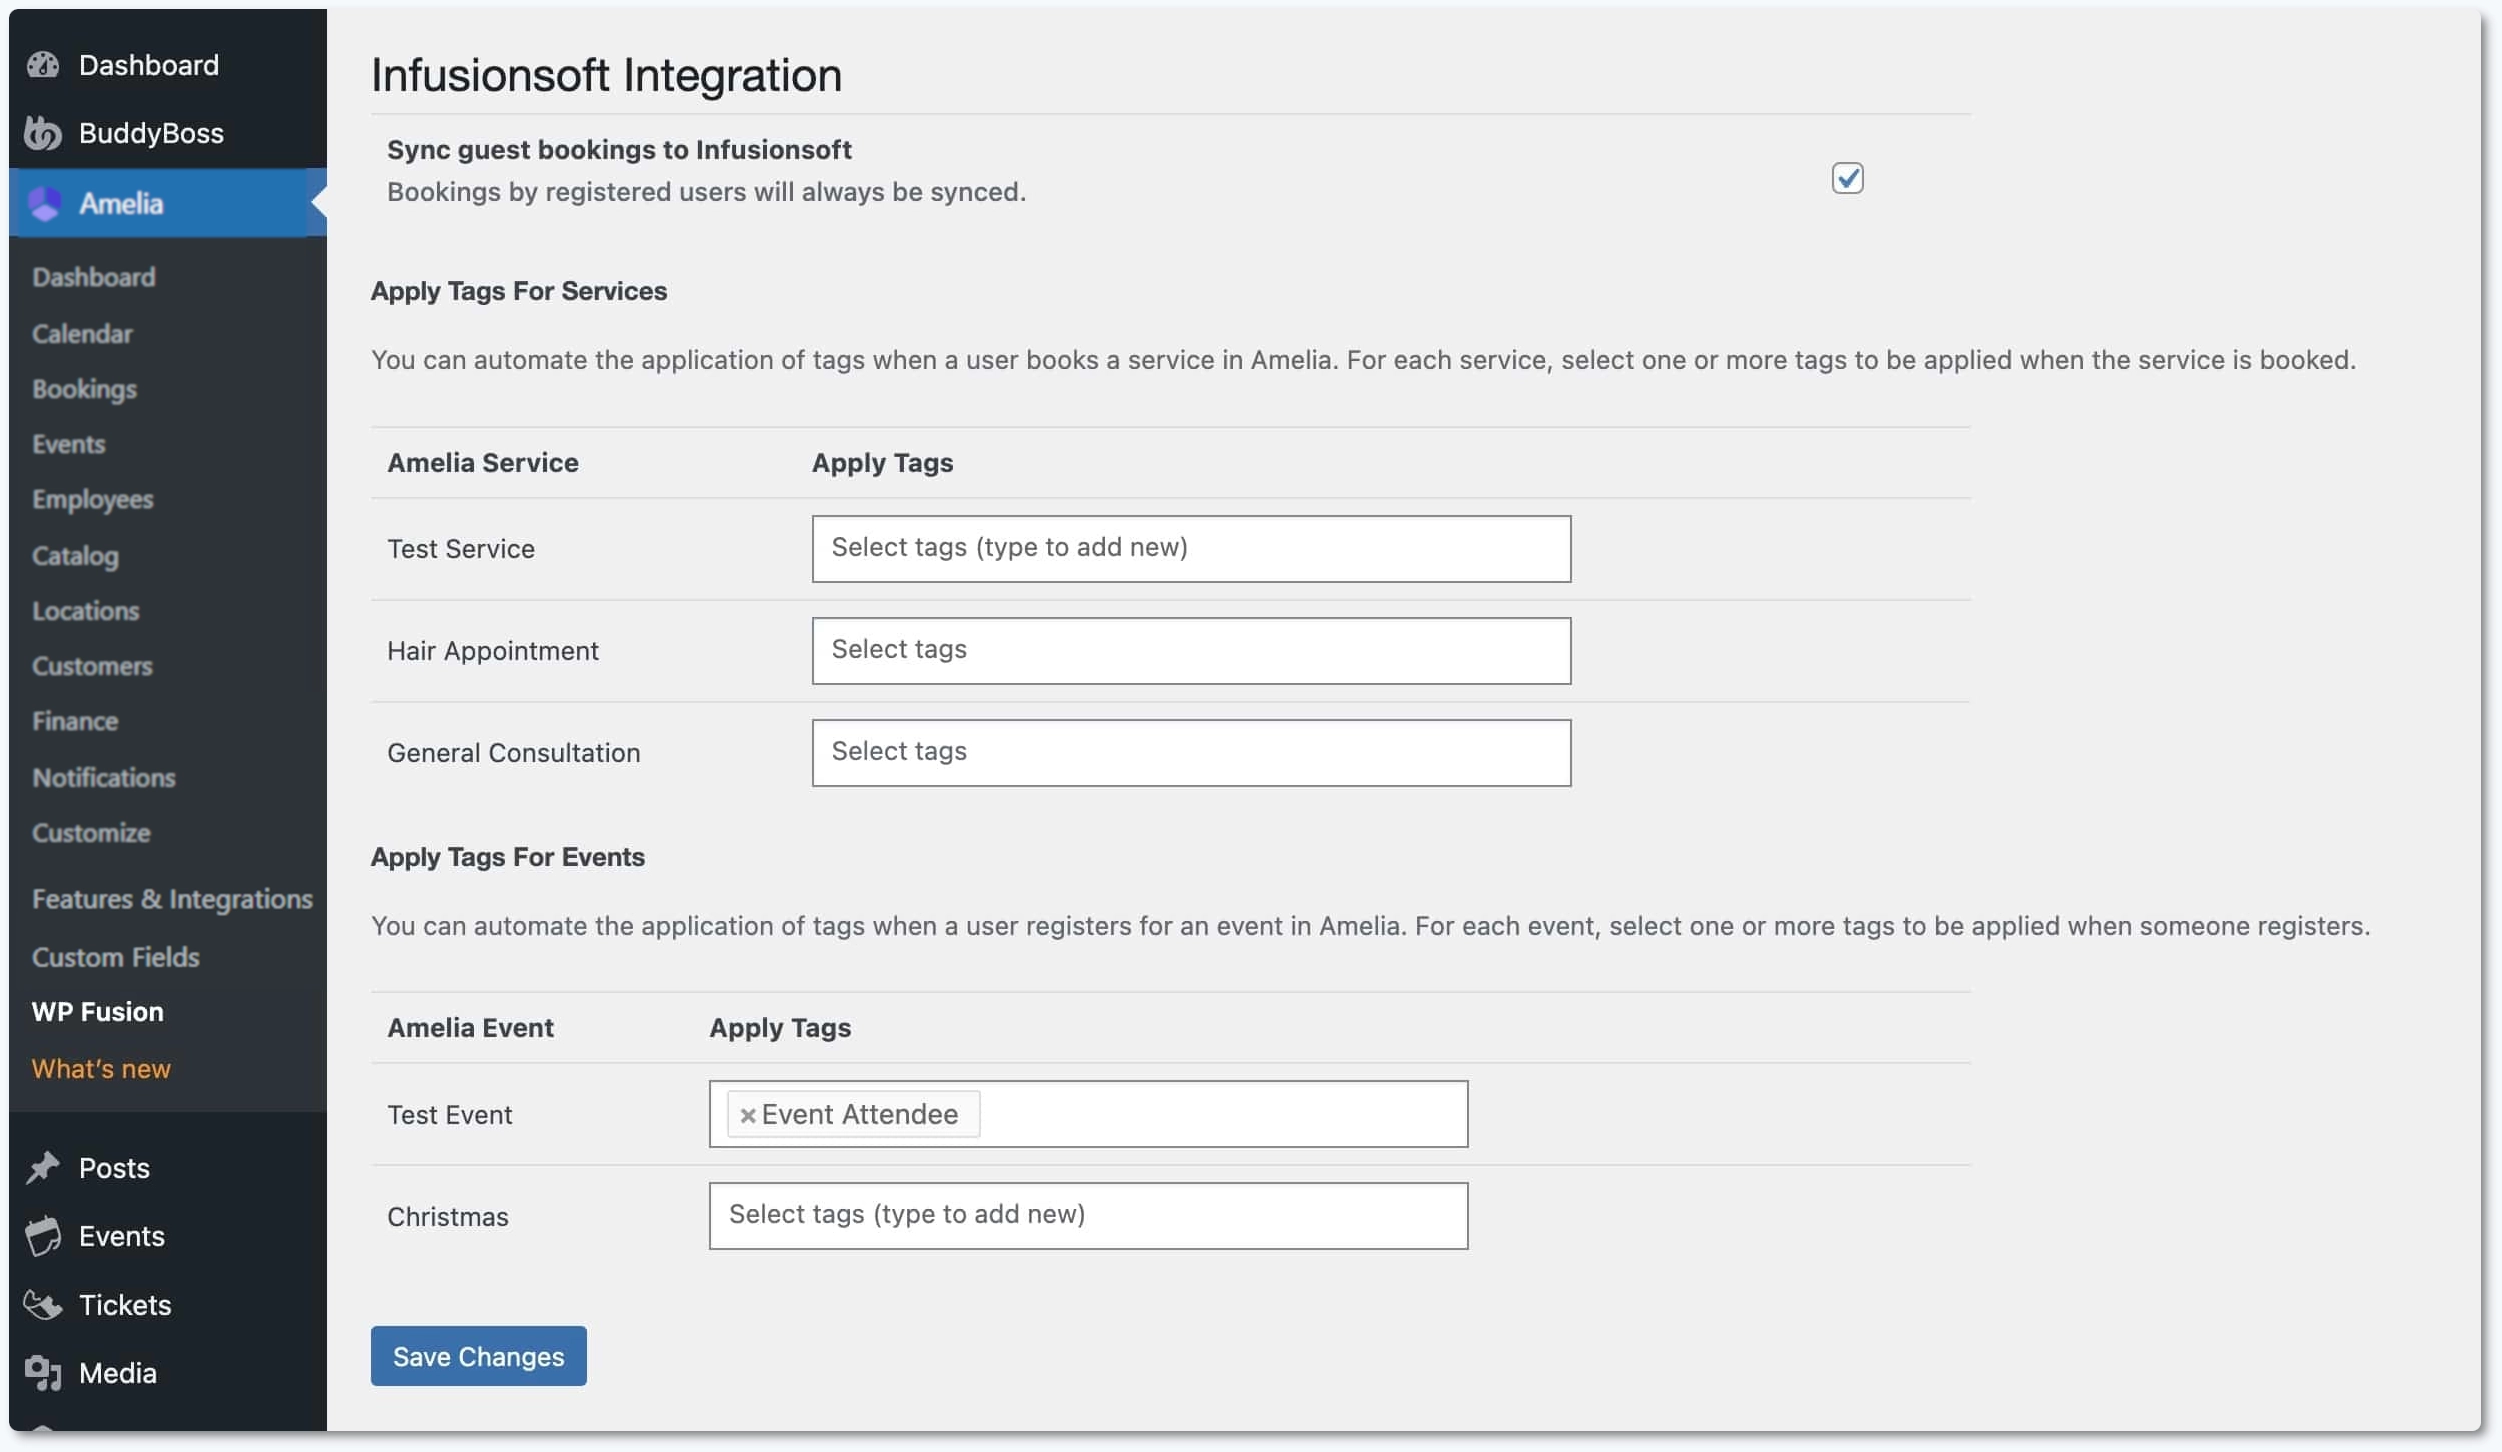This screenshot has width=2502, height=1452.
Task: Disable Sync guest bookings to Infusionsoft
Action: pos(1846,177)
